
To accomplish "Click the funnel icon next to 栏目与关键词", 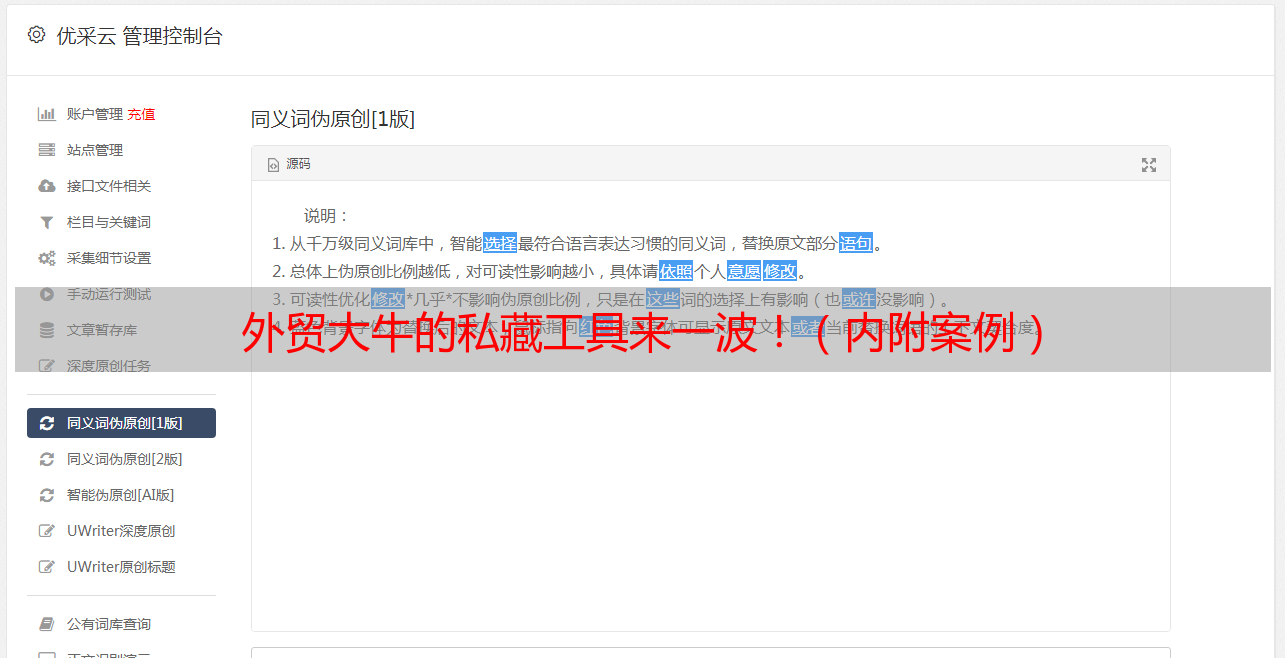I will coord(46,222).
